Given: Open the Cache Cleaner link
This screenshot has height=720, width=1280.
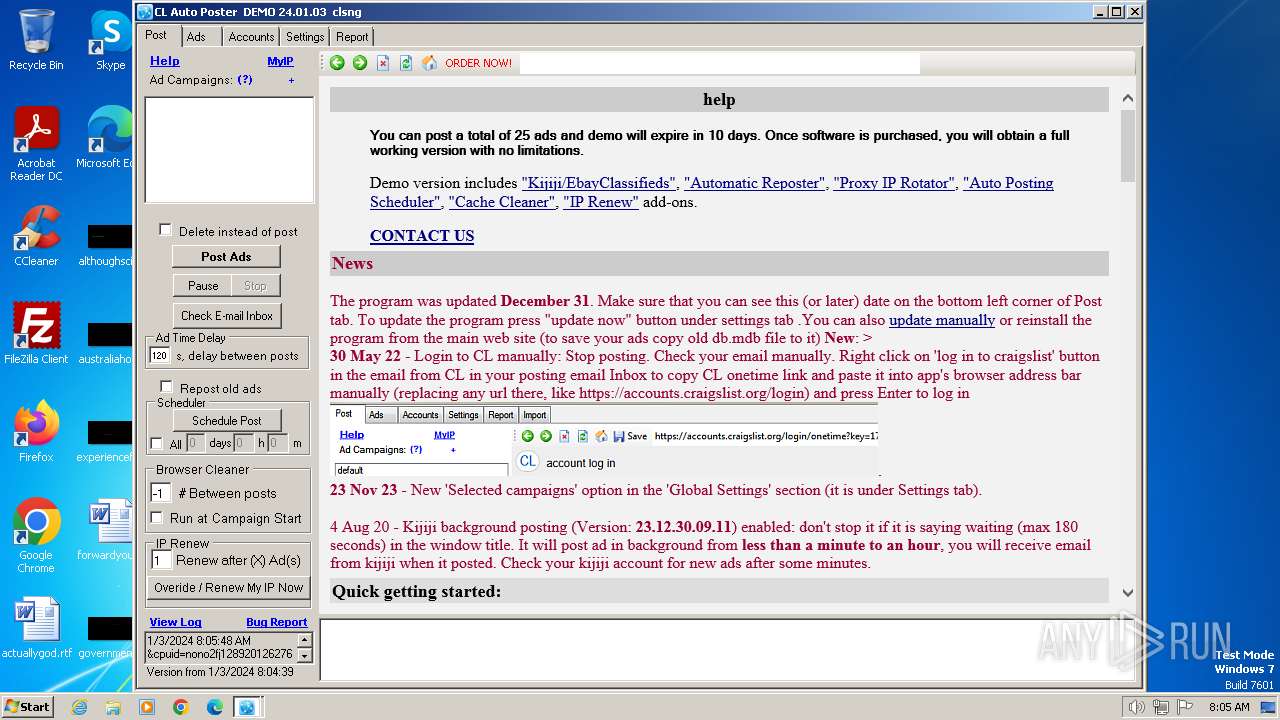Looking at the screenshot, I should (x=502, y=202).
